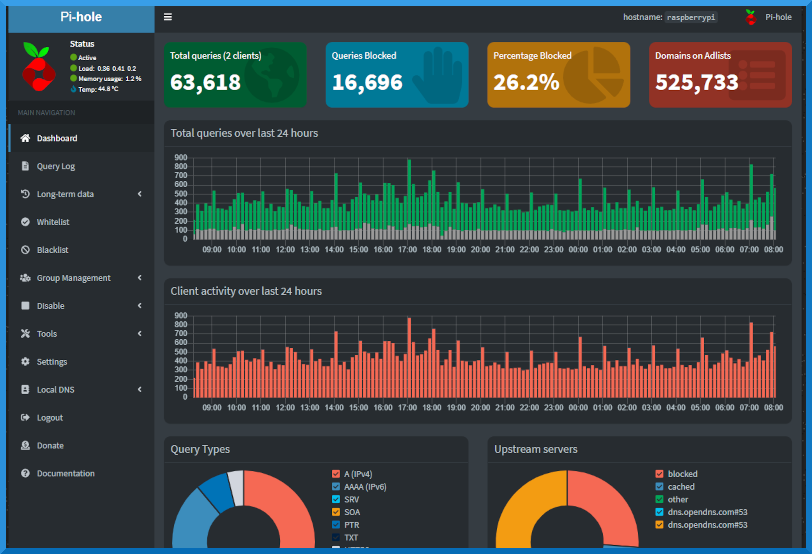Toggle the cached upstream legend checkbox
812x554 pixels.
tap(660, 487)
